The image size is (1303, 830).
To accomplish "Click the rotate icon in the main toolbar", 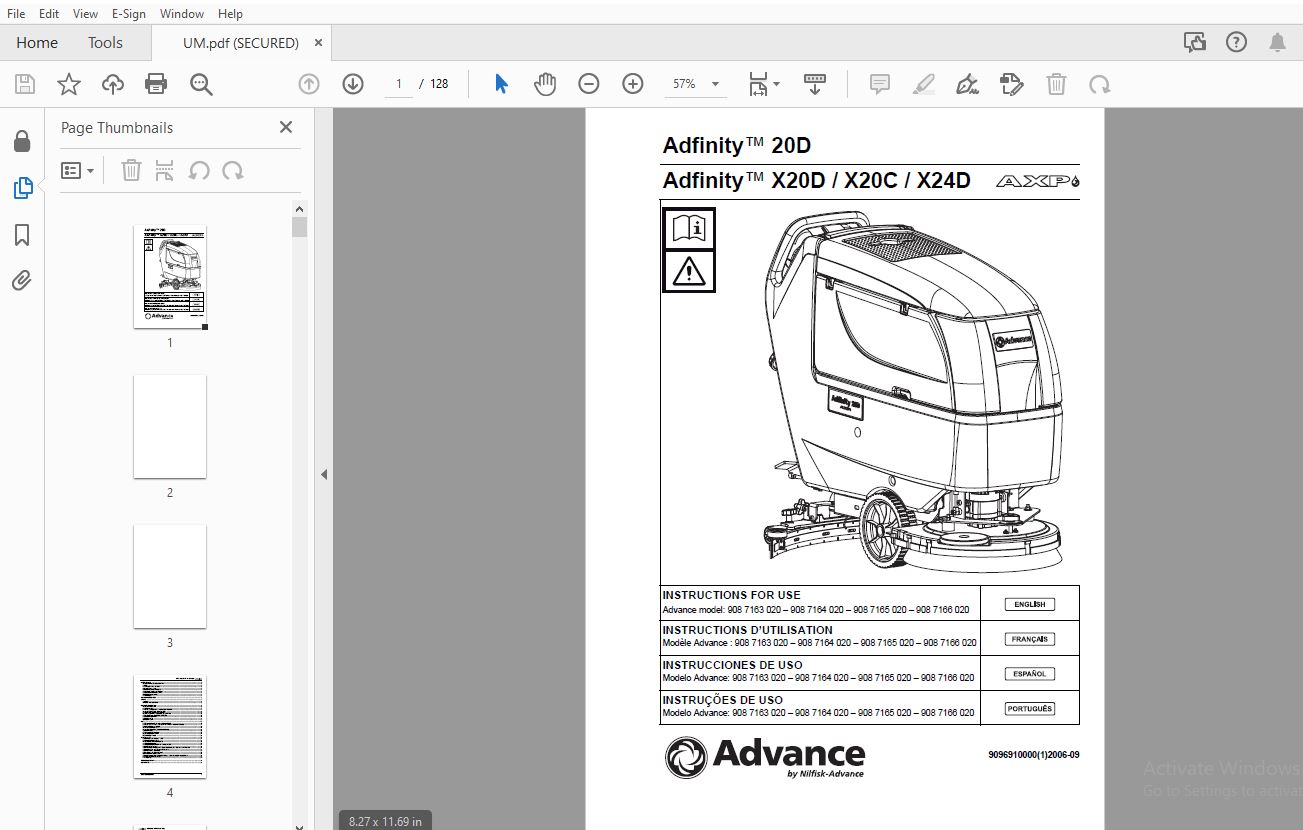I will point(1100,85).
